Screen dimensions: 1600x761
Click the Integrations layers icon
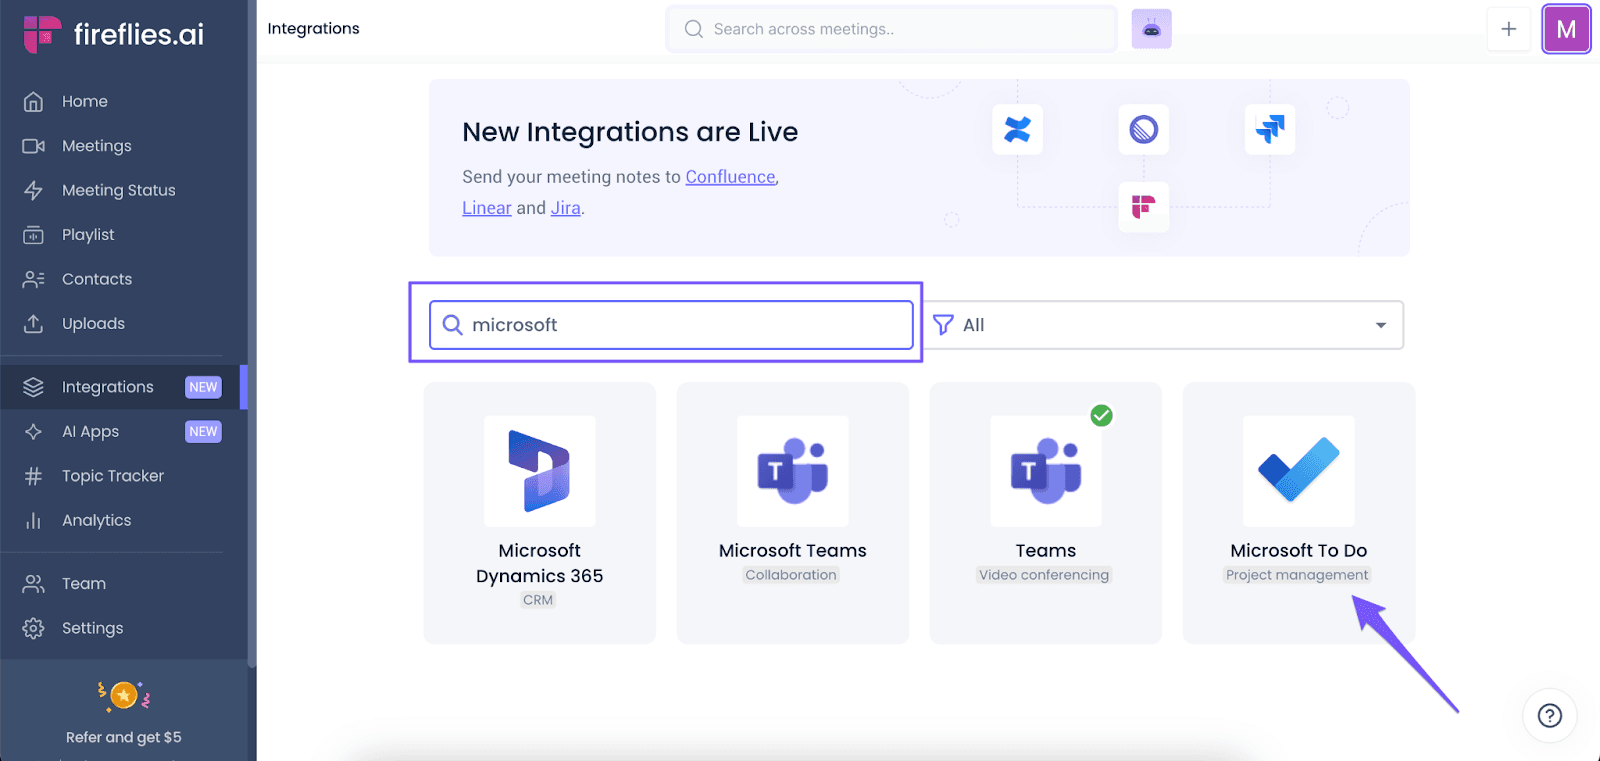tap(33, 387)
